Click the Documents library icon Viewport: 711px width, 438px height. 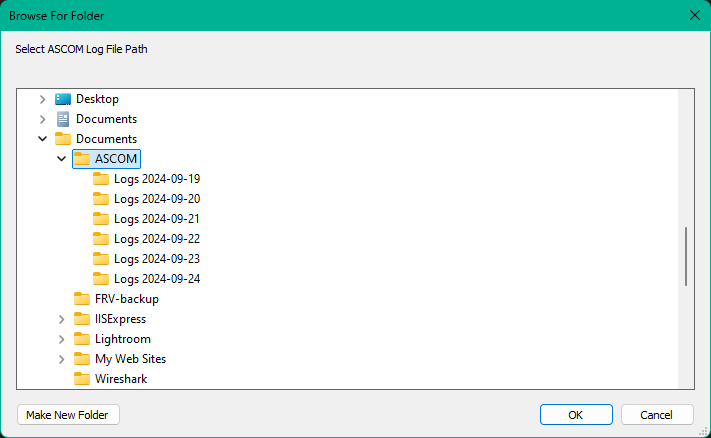coord(63,119)
